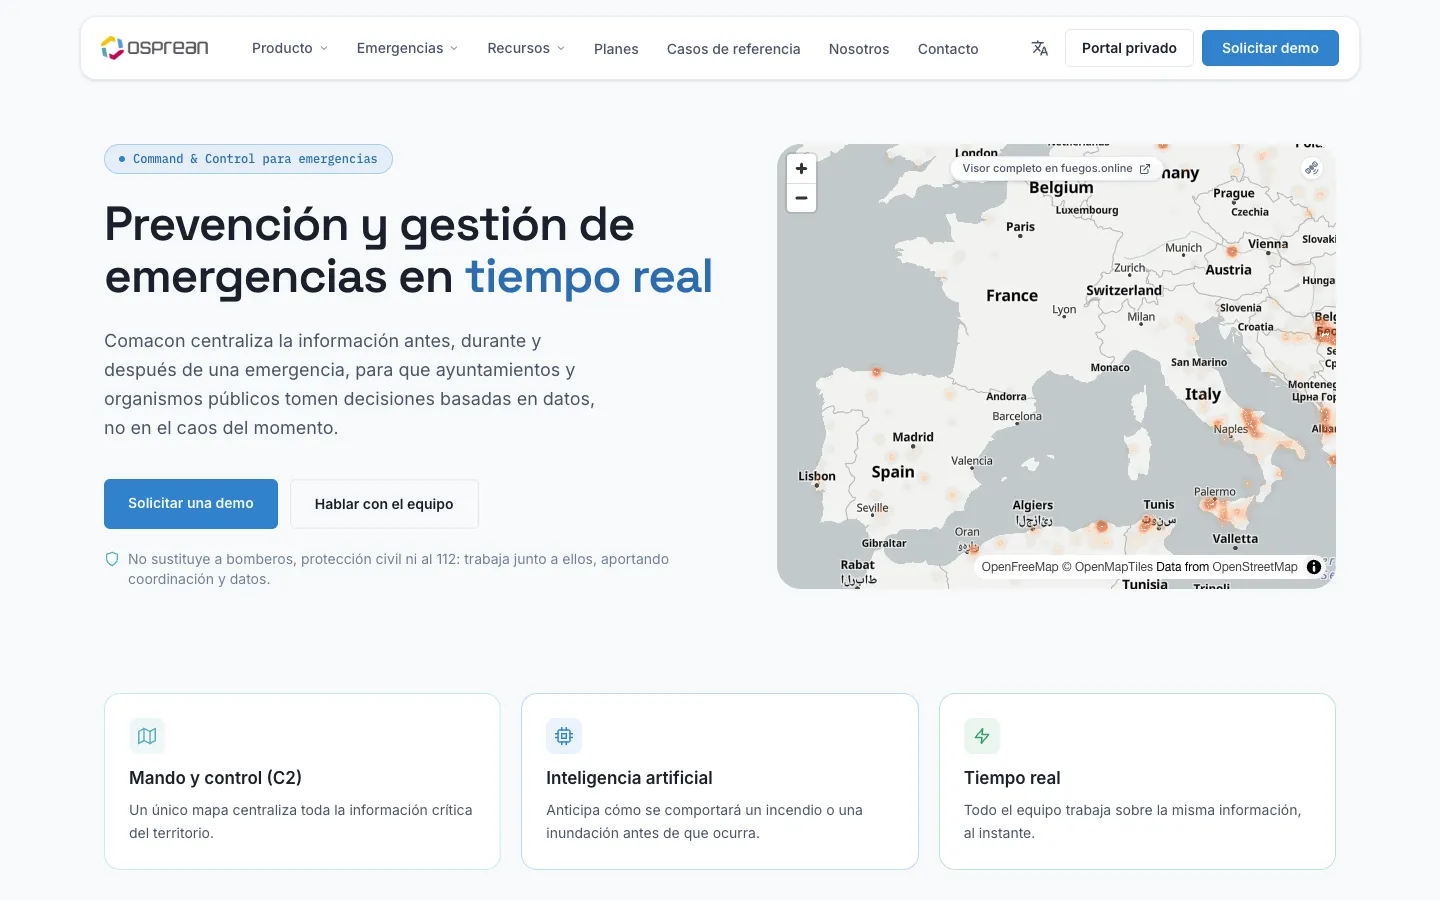Image resolution: width=1440 pixels, height=900 pixels.
Task: Click the OpenFreeMap attribution text
Action: [1020, 567]
